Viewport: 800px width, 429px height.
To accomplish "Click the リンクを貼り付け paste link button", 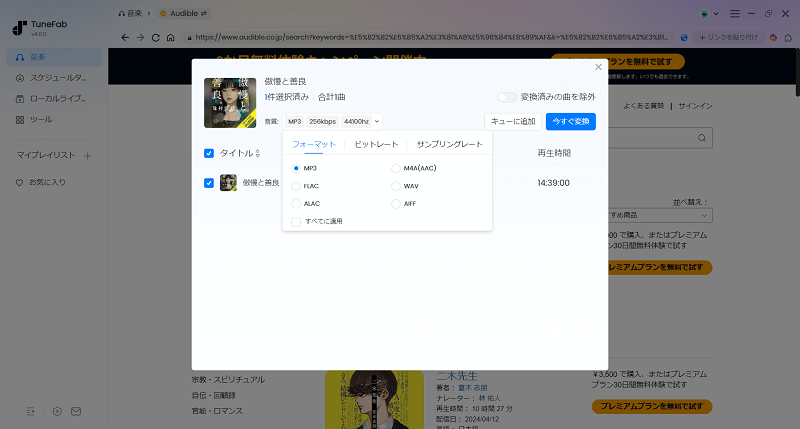I will point(728,37).
